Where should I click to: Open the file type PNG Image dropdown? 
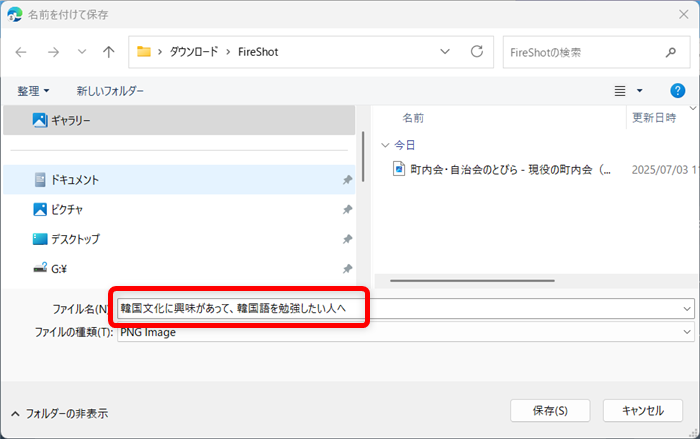686,332
